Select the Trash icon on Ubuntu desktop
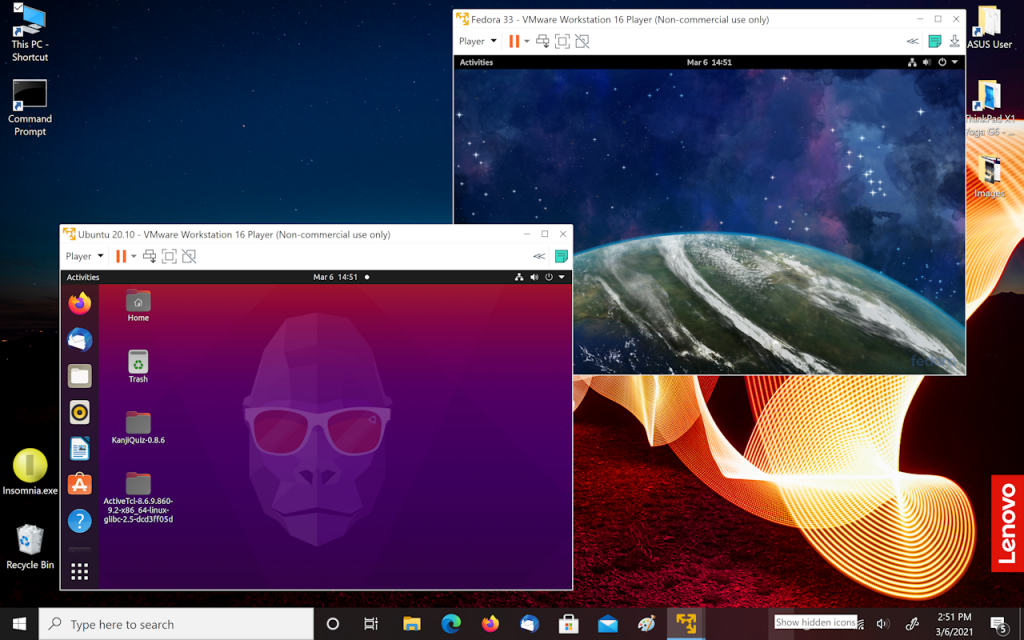The height and width of the screenshot is (640, 1024). (138, 366)
